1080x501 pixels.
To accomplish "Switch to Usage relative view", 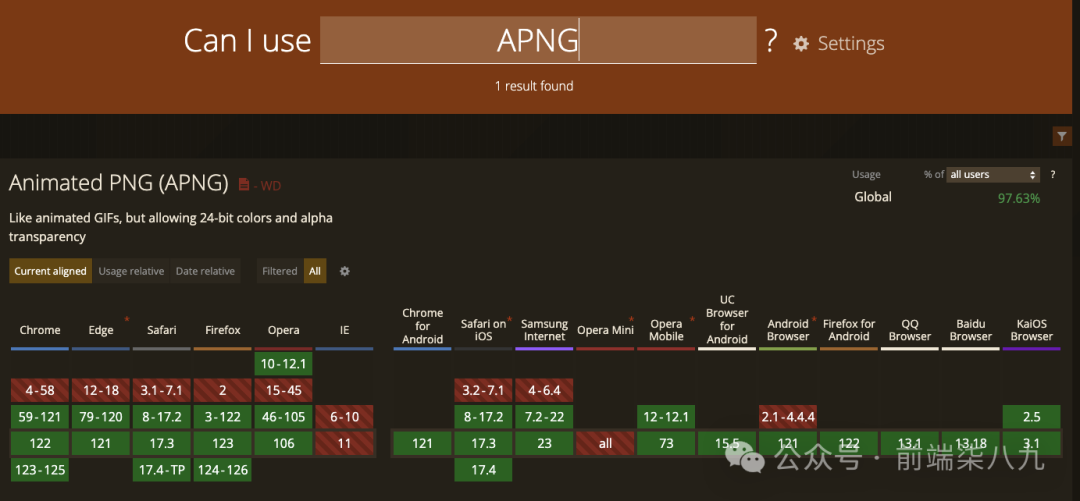I will (131, 271).
